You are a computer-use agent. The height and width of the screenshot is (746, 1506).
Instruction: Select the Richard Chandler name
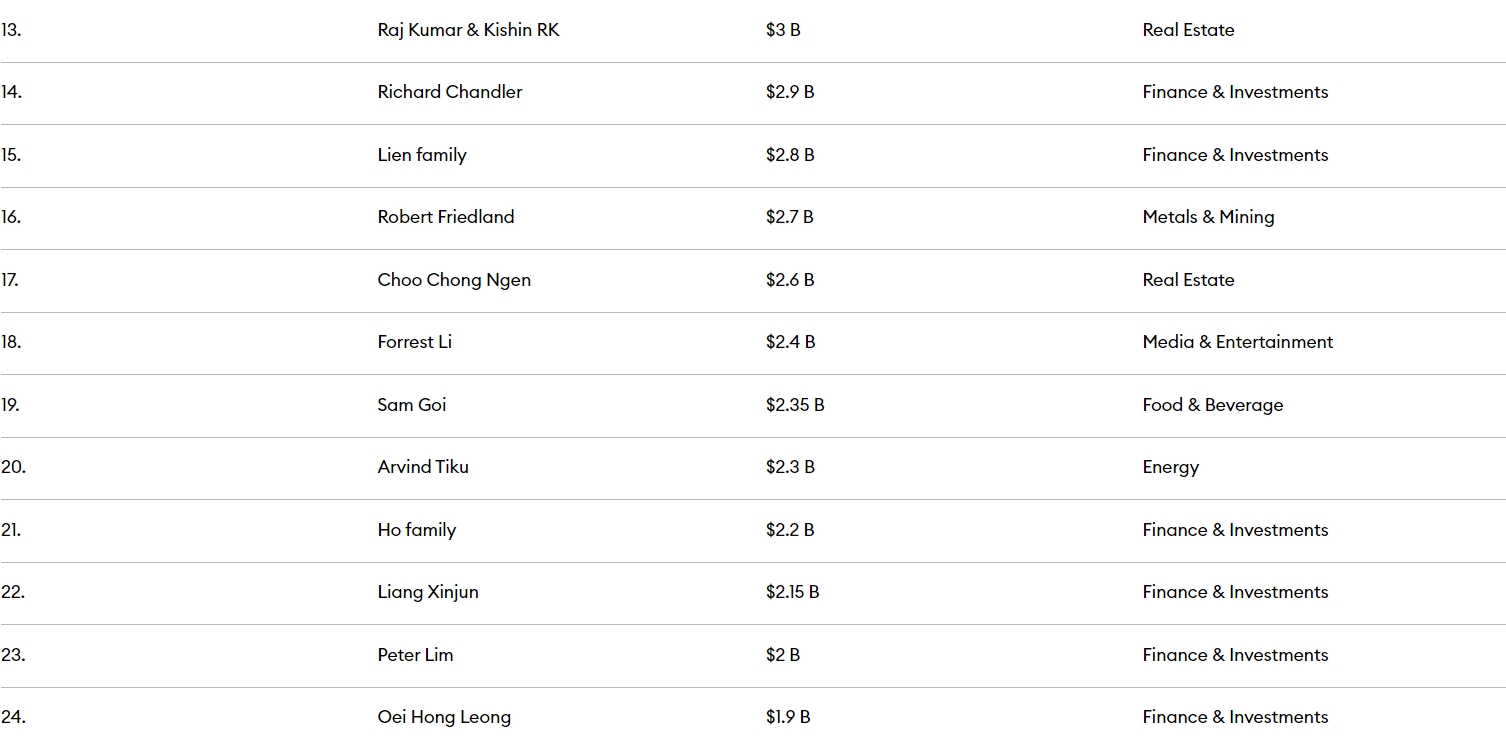coord(450,92)
